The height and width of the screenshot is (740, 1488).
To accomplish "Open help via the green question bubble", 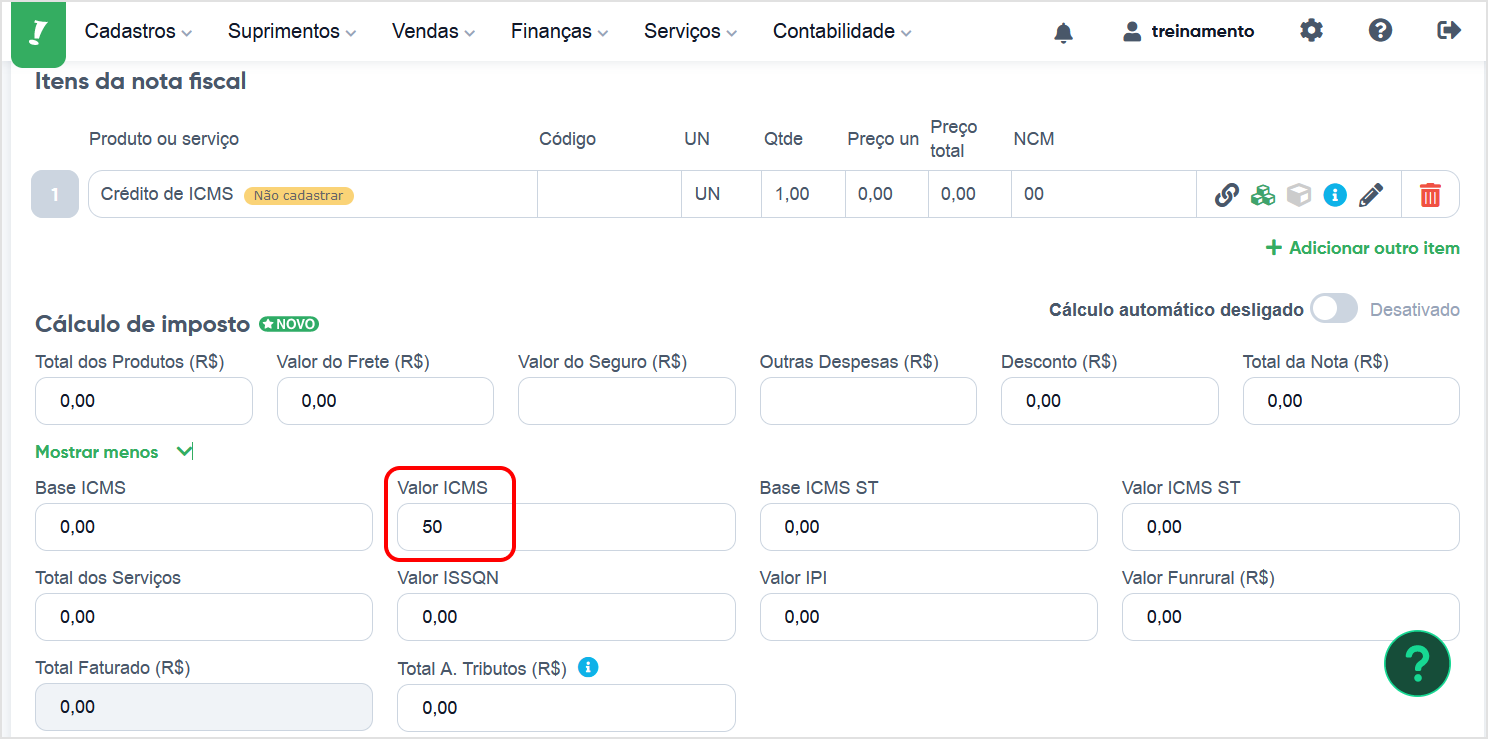I will [1417, 663].
